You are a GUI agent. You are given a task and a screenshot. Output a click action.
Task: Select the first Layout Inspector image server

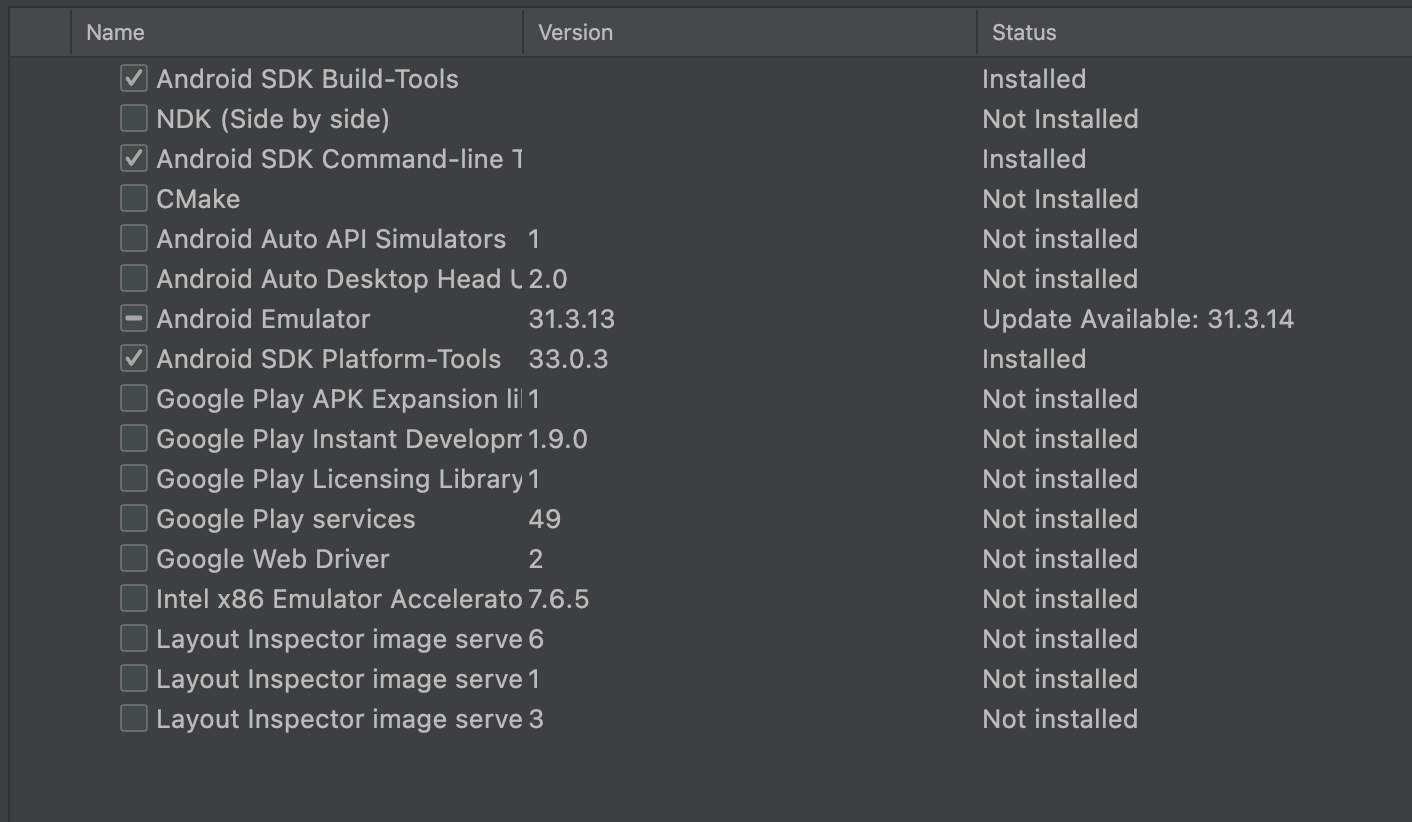point(133,638)
